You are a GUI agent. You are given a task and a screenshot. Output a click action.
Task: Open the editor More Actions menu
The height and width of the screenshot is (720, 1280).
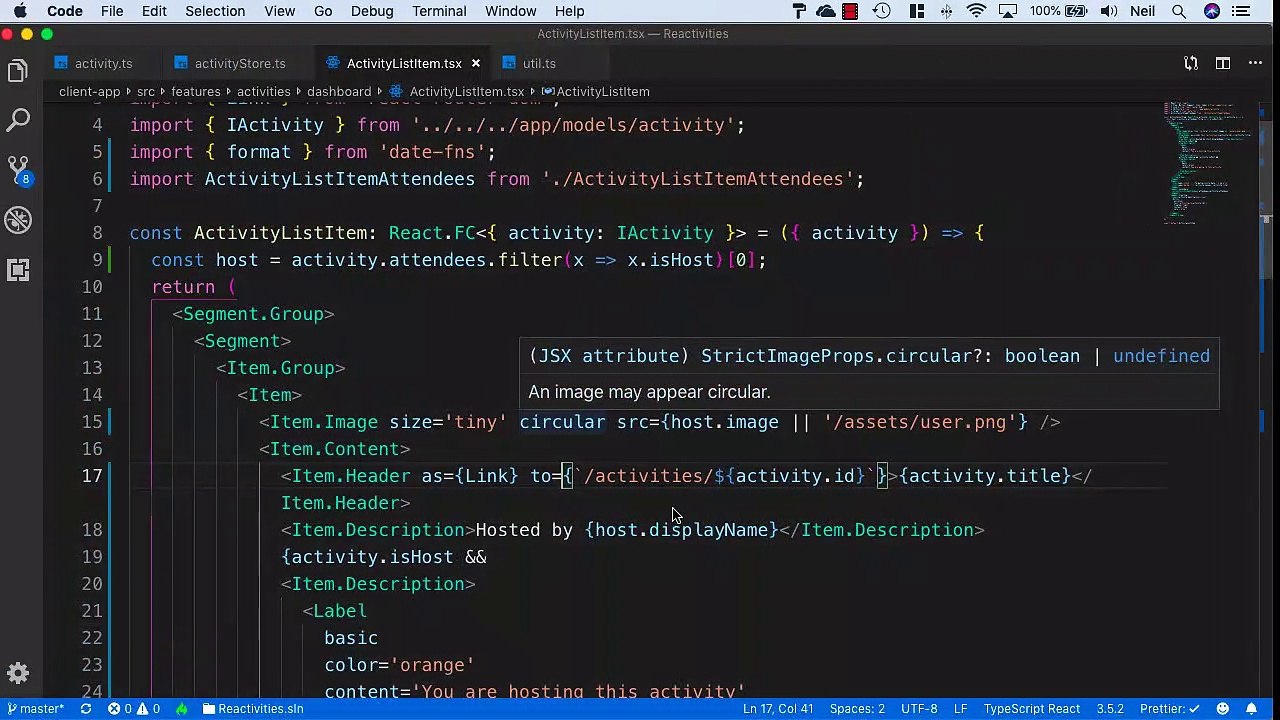click(x=1255, y=63)
